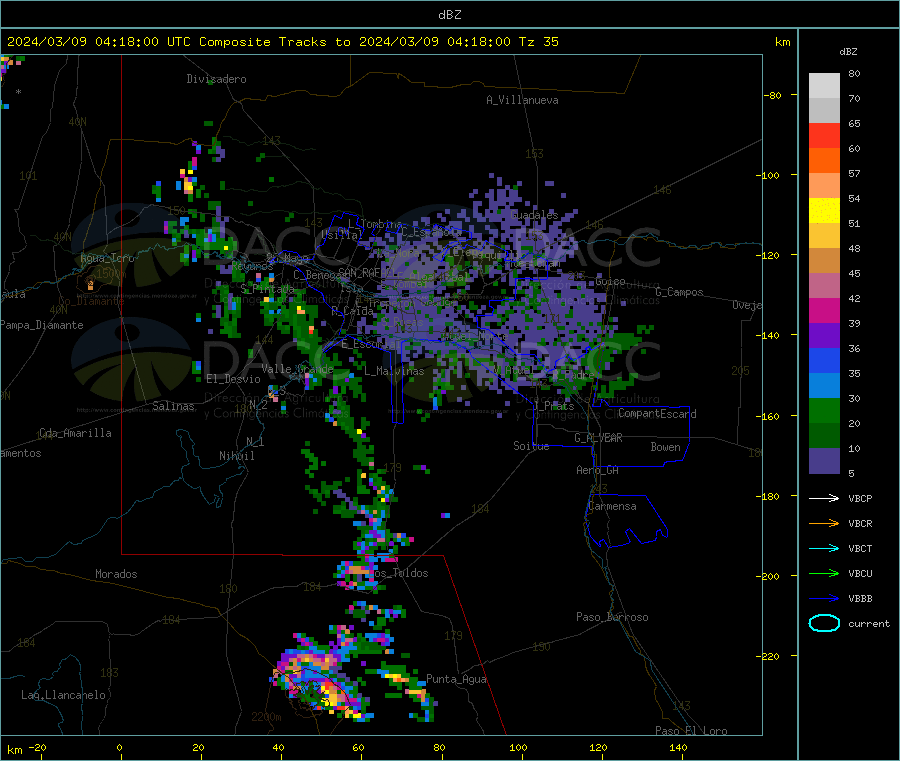Click the El_Desvio map label
This screenshot has height=761, width=900.
pos(234,379)
